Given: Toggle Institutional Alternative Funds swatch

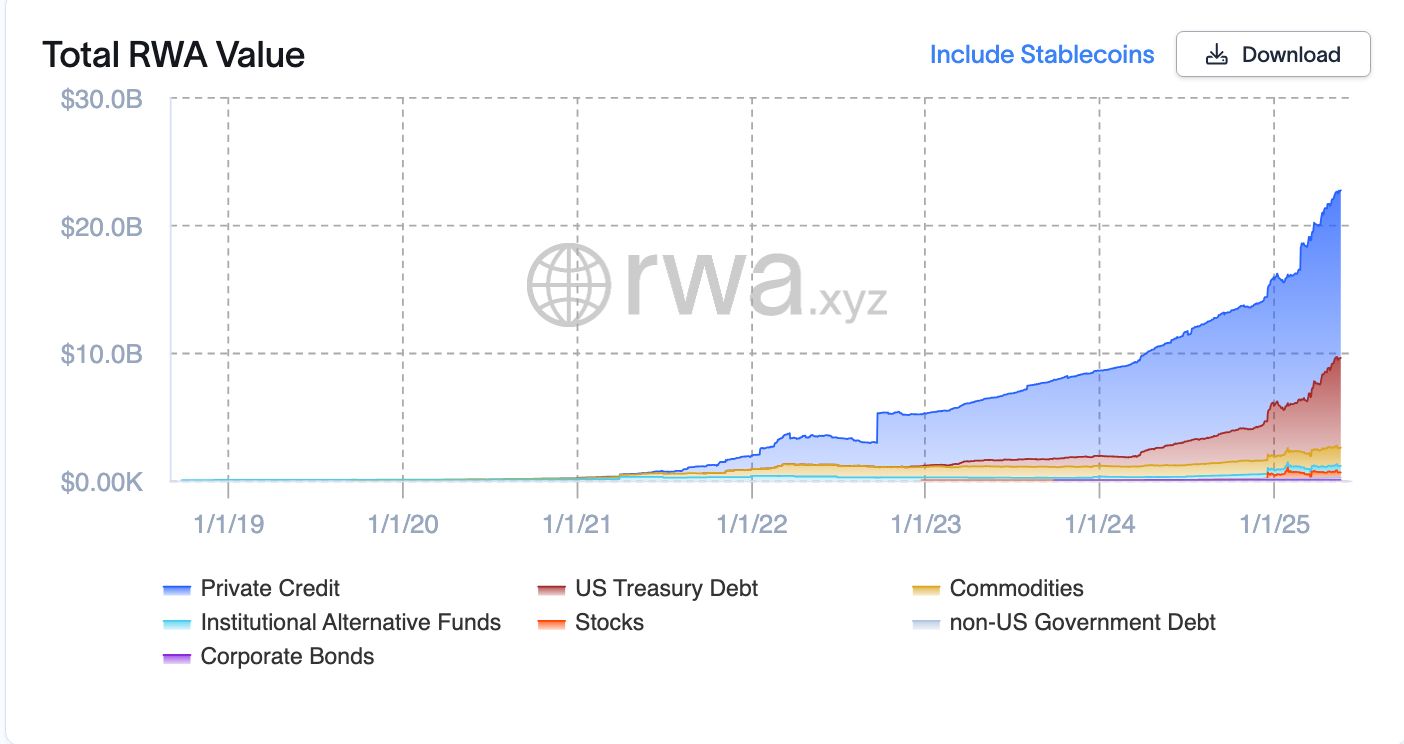Looking at the screenshot, I should tap(176, 624).
